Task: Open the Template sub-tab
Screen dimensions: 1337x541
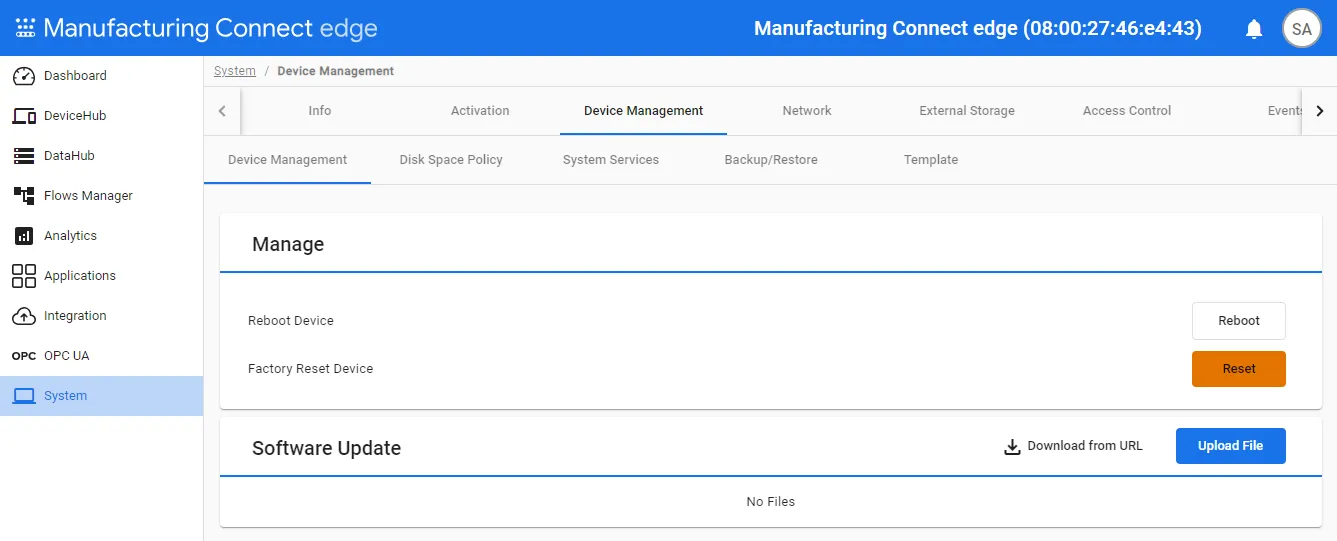Action: (x=931, y=160)
